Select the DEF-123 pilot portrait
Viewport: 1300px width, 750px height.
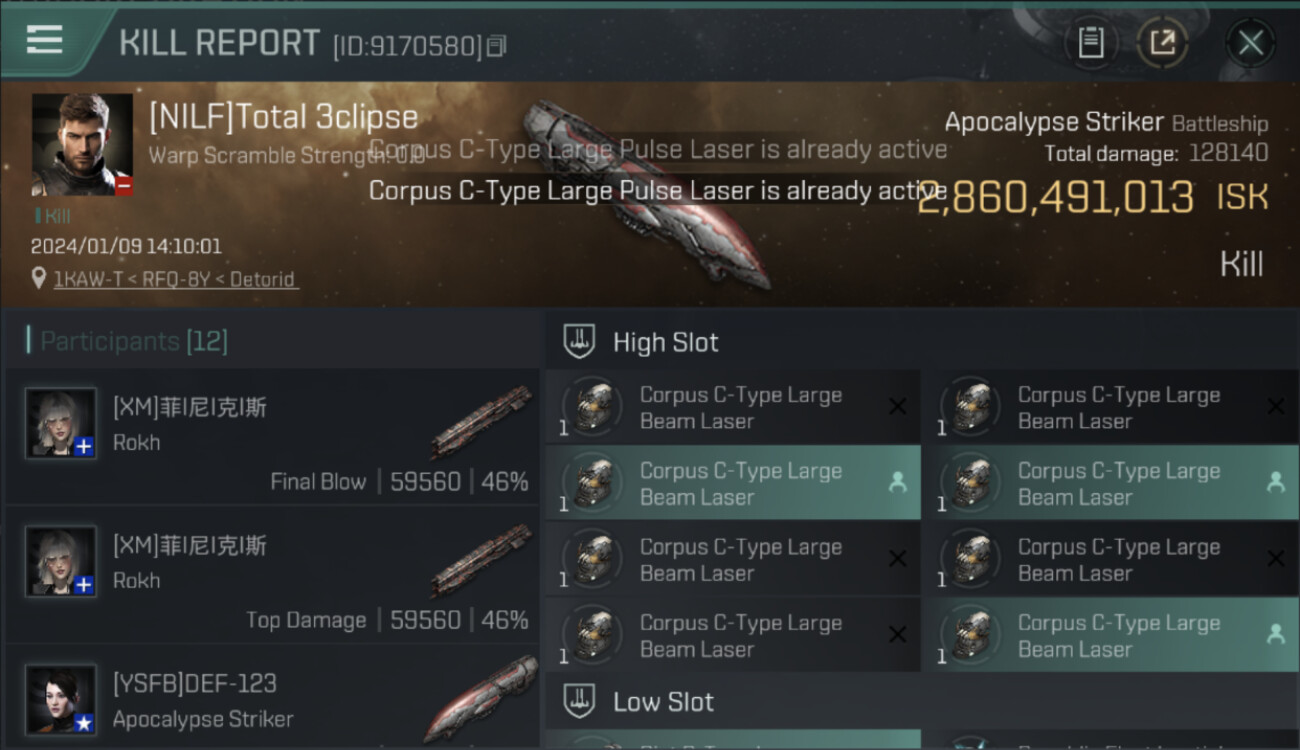tap(61, 699)
